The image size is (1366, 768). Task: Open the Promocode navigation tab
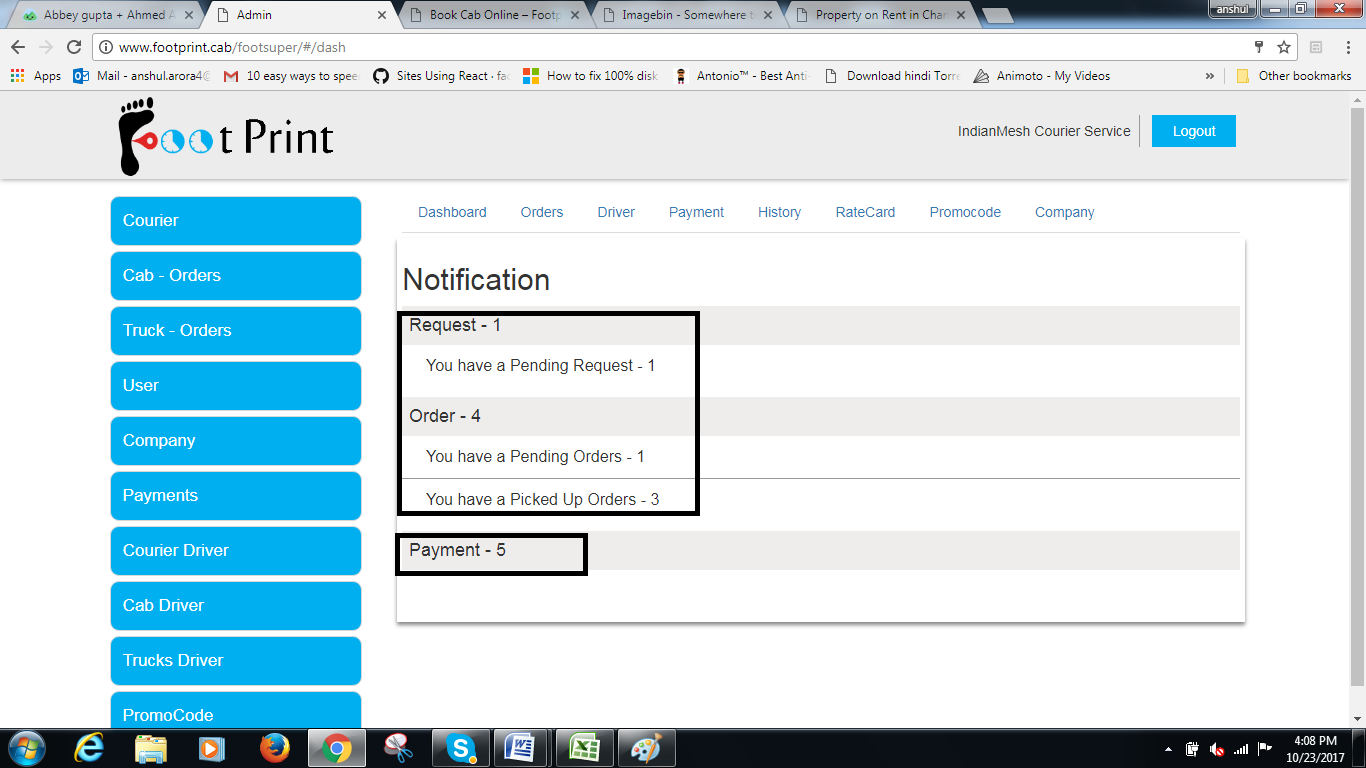click(x=965, y=212)
